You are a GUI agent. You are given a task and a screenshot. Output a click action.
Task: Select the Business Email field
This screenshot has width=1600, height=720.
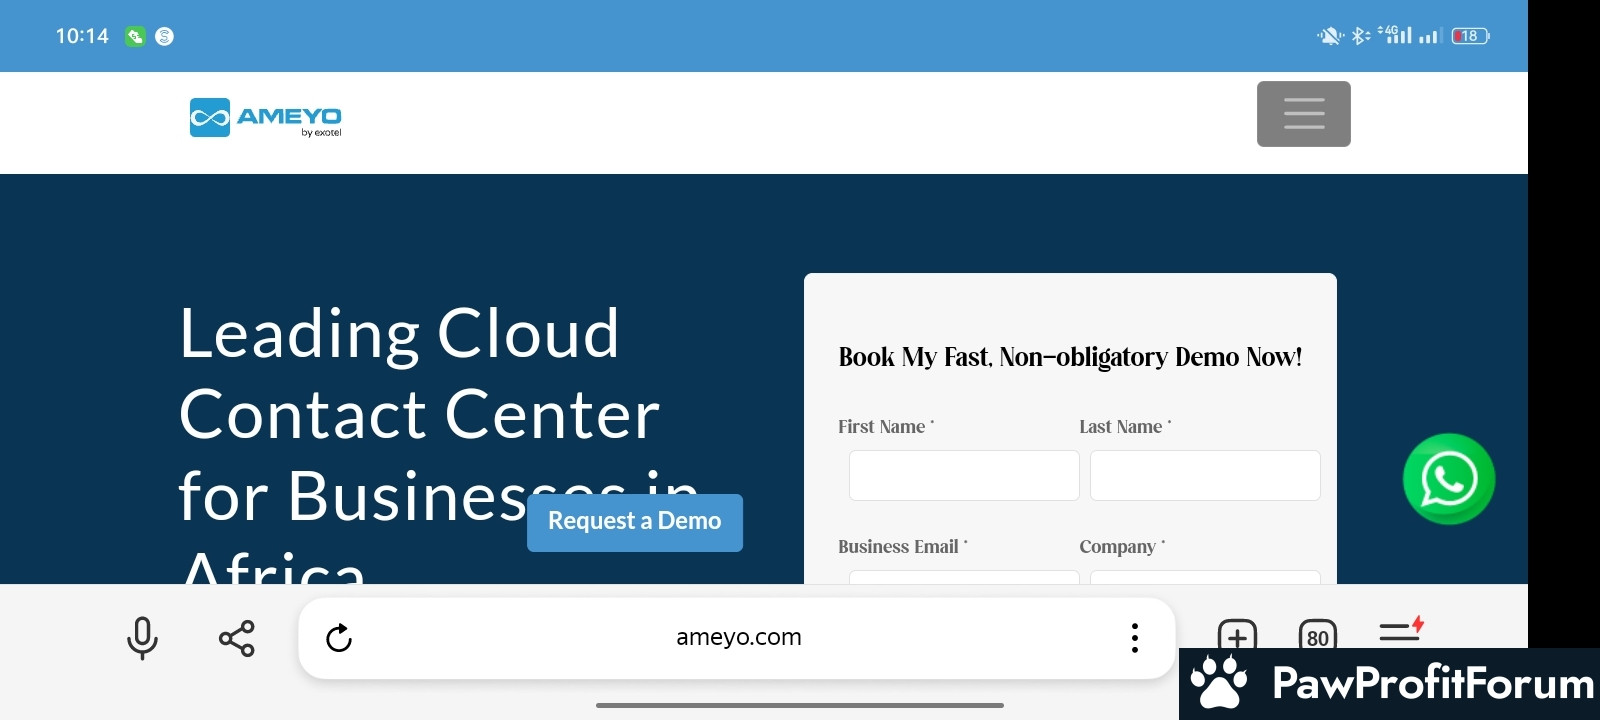coord(963,577)
